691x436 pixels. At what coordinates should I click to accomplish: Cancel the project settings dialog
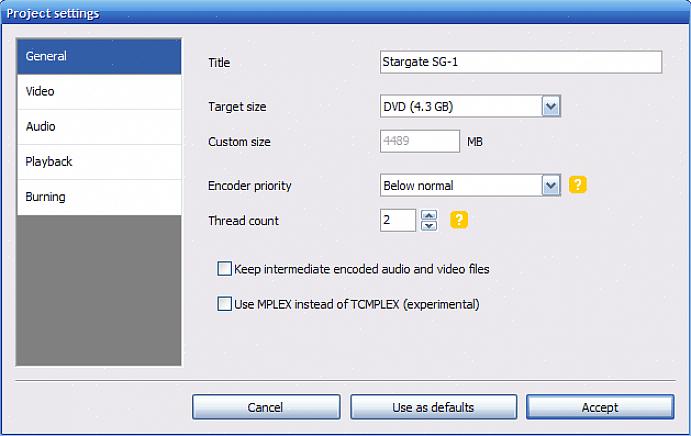(x=266, y=407)
